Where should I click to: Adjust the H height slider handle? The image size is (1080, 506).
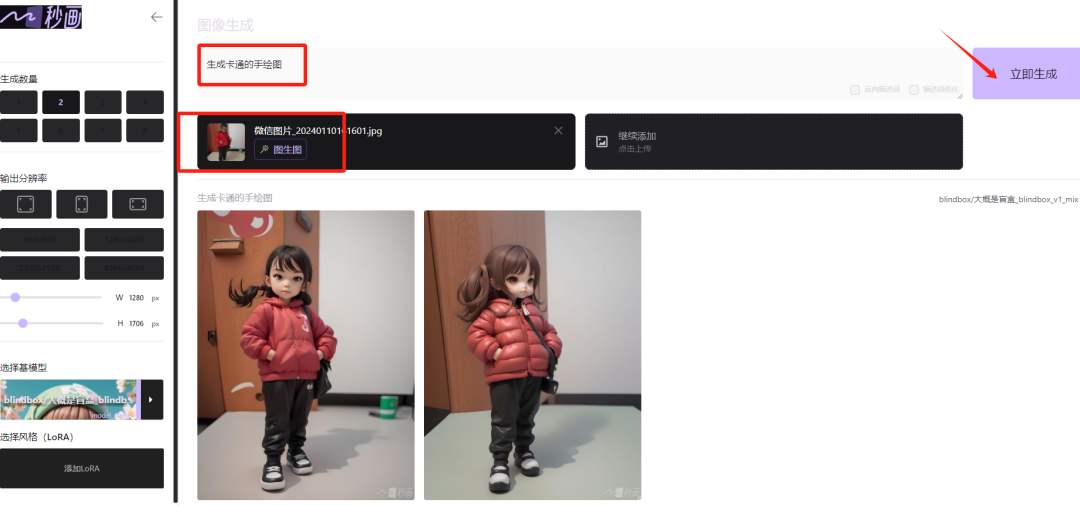23,323
